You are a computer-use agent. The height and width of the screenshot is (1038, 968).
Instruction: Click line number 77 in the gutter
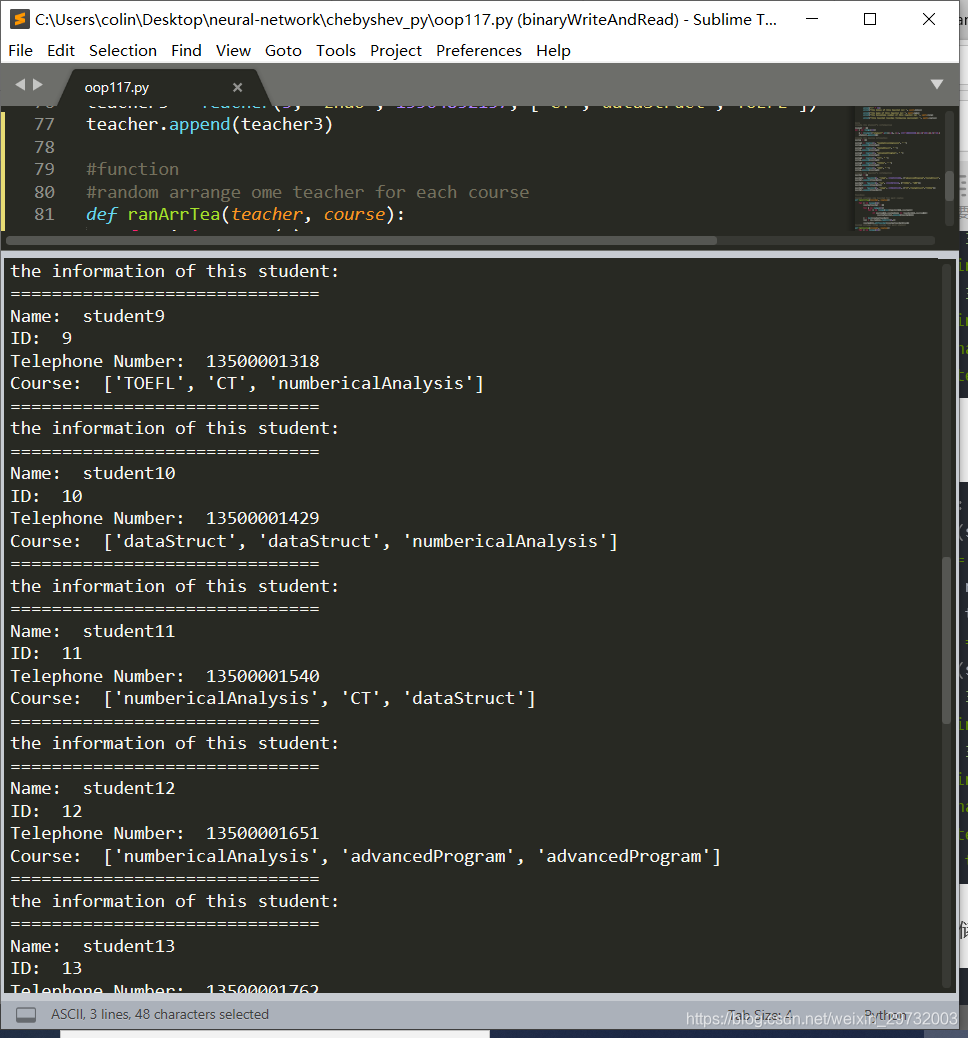[x=44, y=124]
